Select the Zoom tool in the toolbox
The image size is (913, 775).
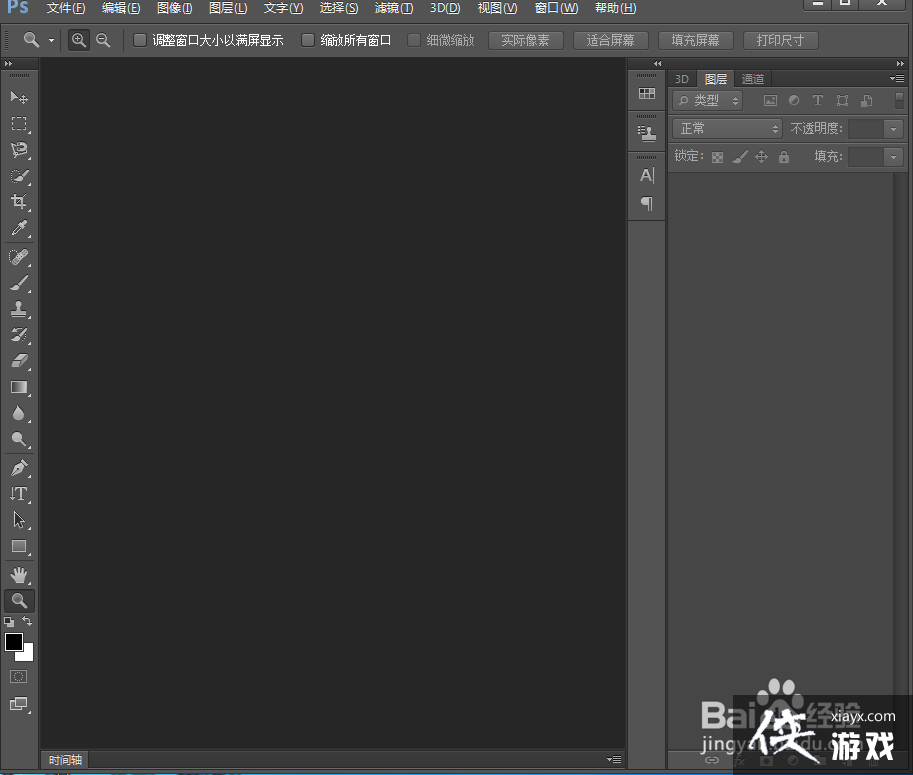click(x=19, y=601)
